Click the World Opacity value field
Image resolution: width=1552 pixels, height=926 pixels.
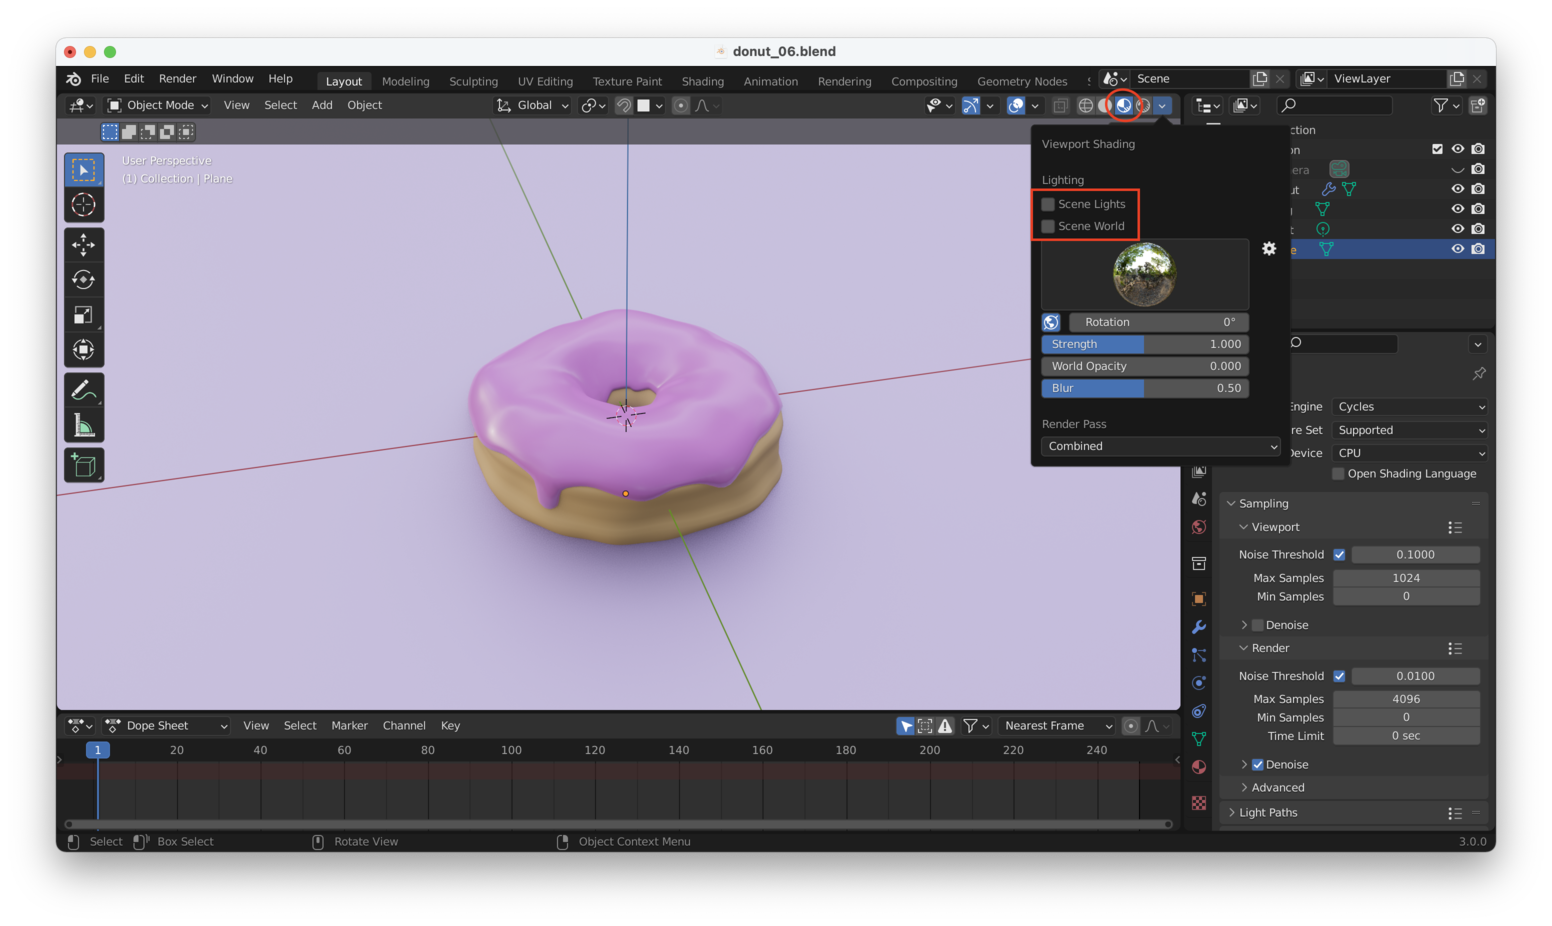coord(1144,366)
